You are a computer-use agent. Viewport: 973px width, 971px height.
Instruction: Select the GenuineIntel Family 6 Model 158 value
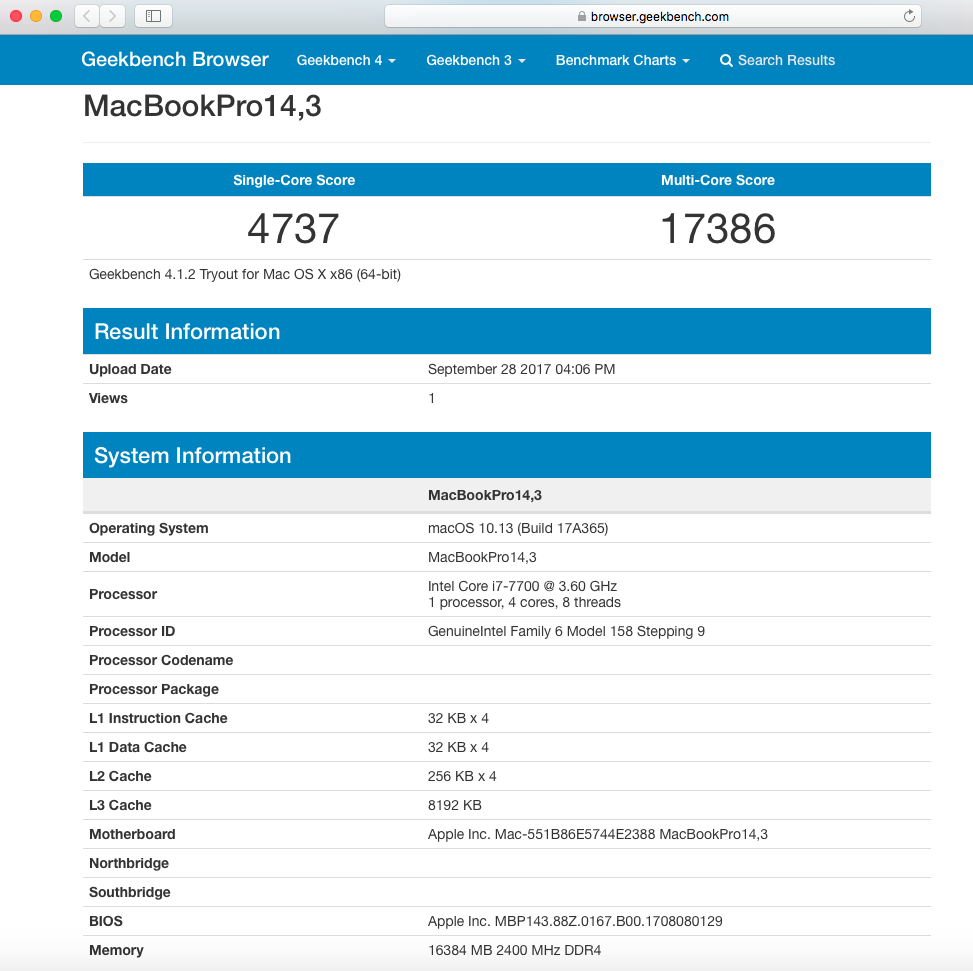click(567, 631)
